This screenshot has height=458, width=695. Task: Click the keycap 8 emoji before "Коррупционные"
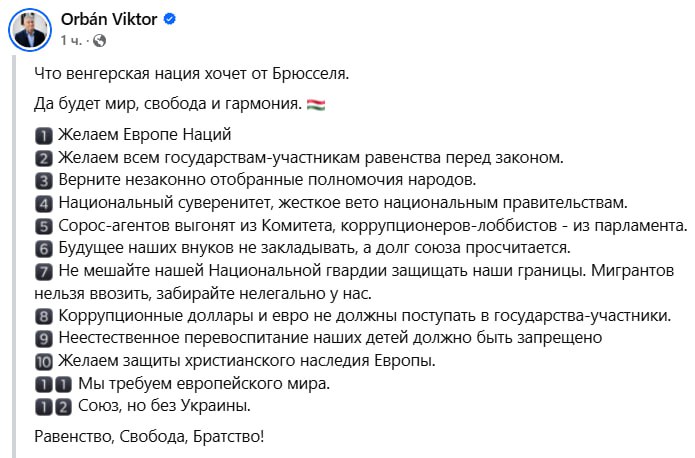point(43,317)
